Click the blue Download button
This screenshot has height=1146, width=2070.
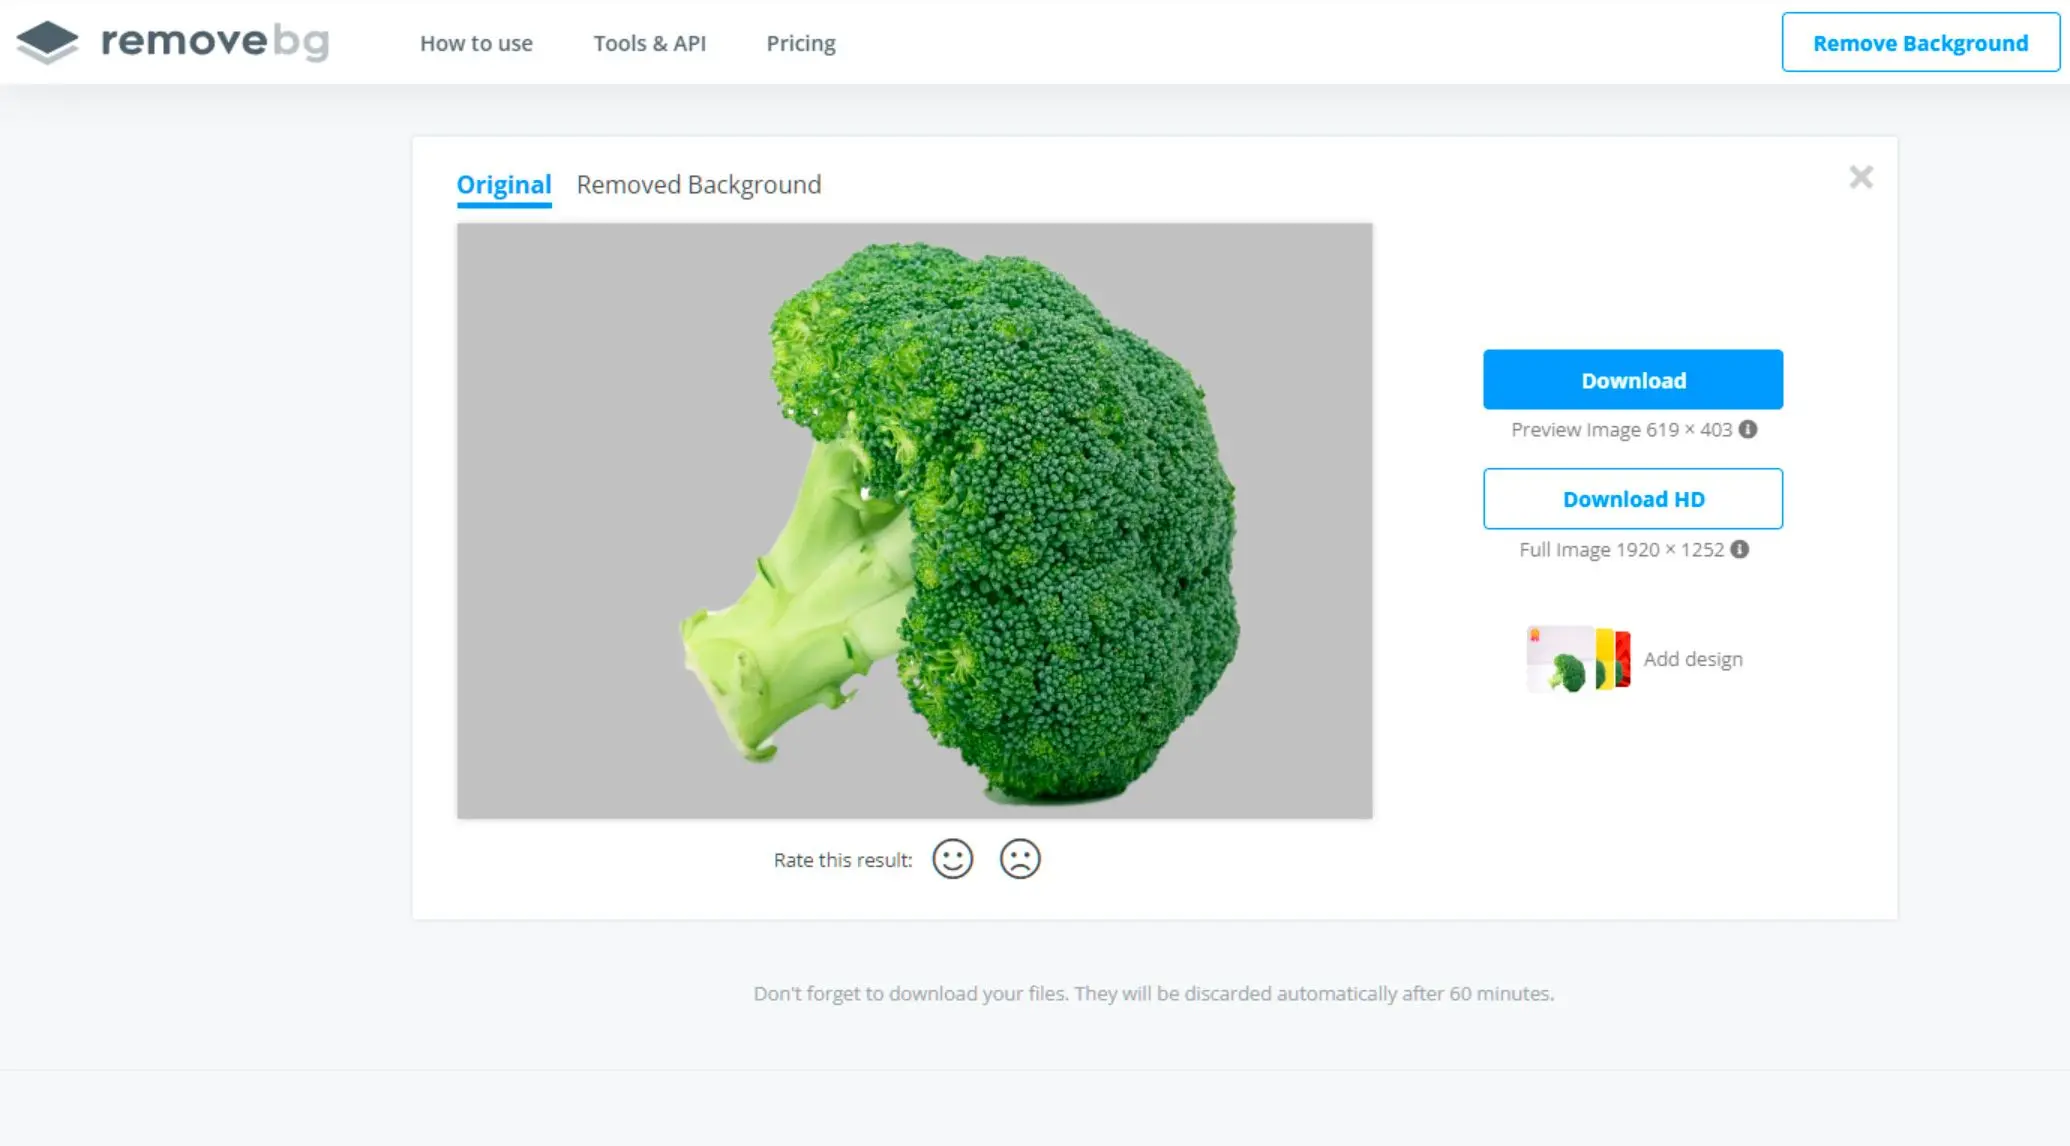1632,380
